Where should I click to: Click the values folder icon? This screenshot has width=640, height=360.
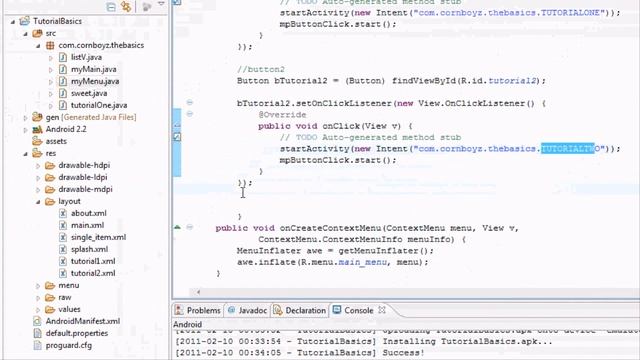50,309
